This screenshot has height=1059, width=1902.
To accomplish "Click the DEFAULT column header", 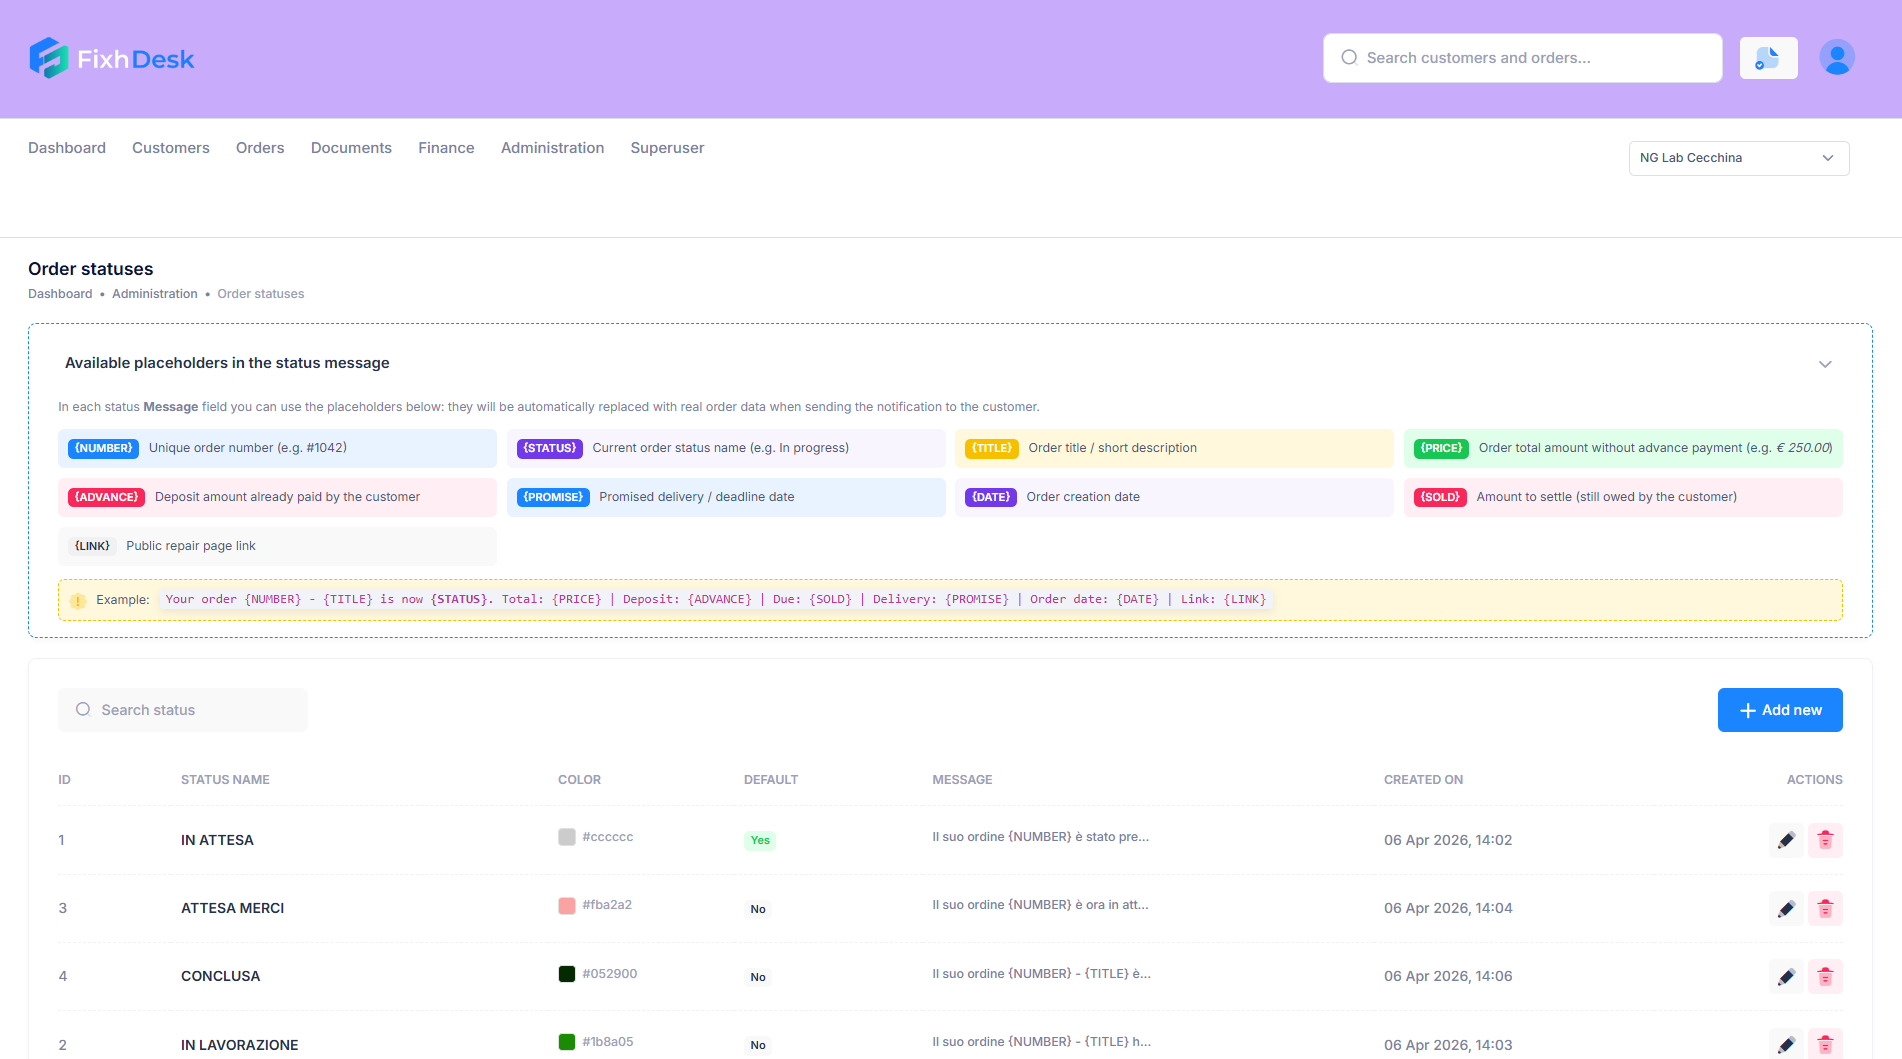I will pos(771,780).
